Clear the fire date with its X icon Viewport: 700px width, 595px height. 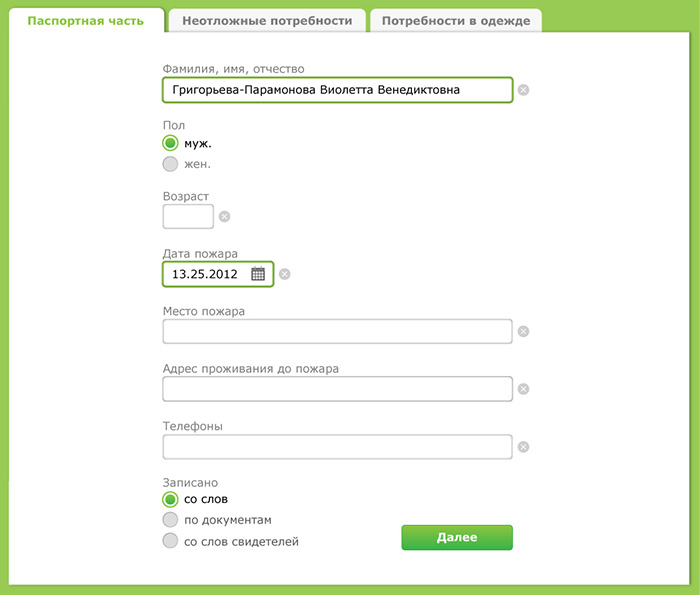click(285, 274)
